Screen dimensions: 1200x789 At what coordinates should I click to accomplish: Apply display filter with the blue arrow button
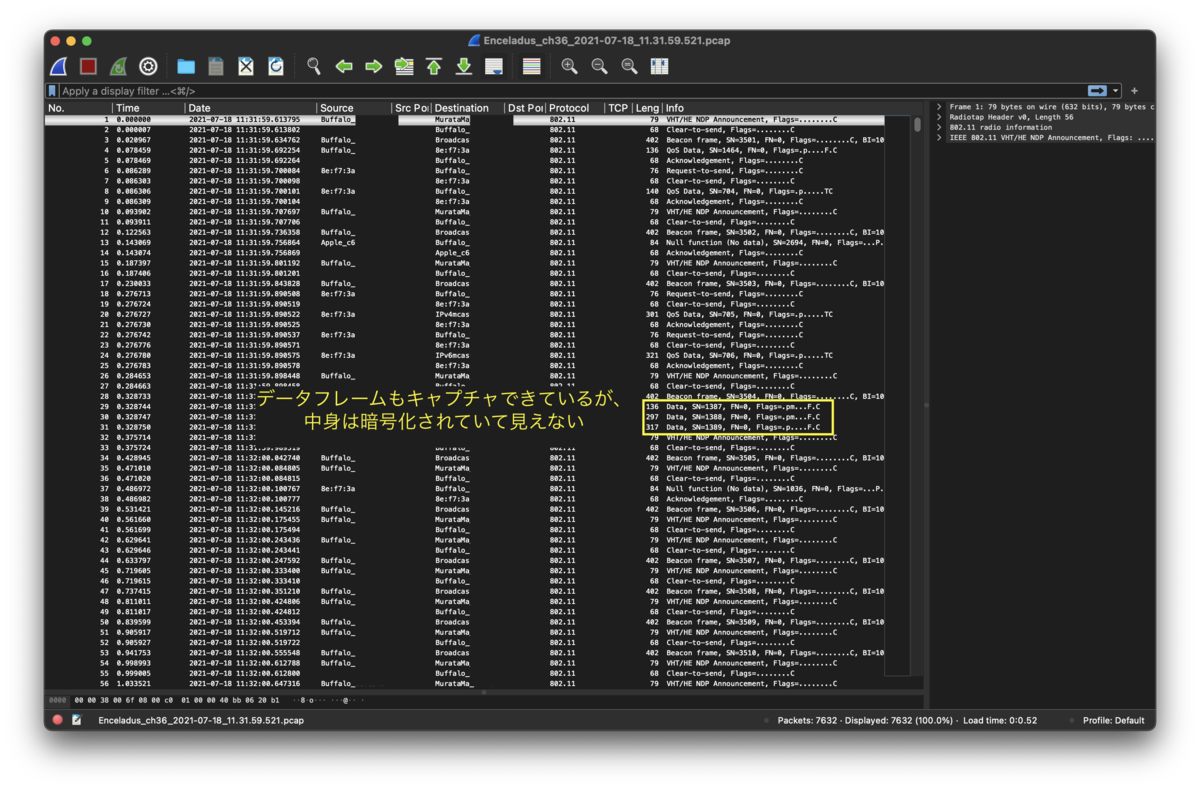coord(1097,91)
